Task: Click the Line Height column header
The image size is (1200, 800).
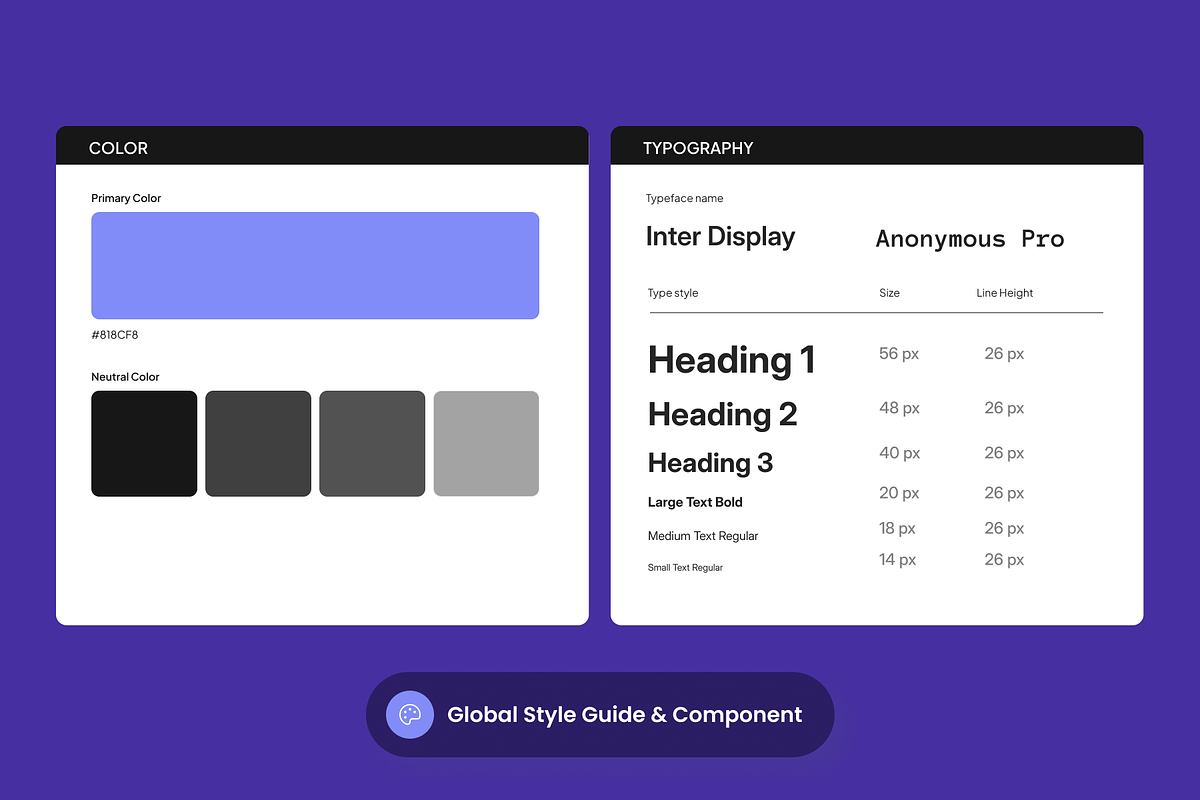Action: [1005, 293]
